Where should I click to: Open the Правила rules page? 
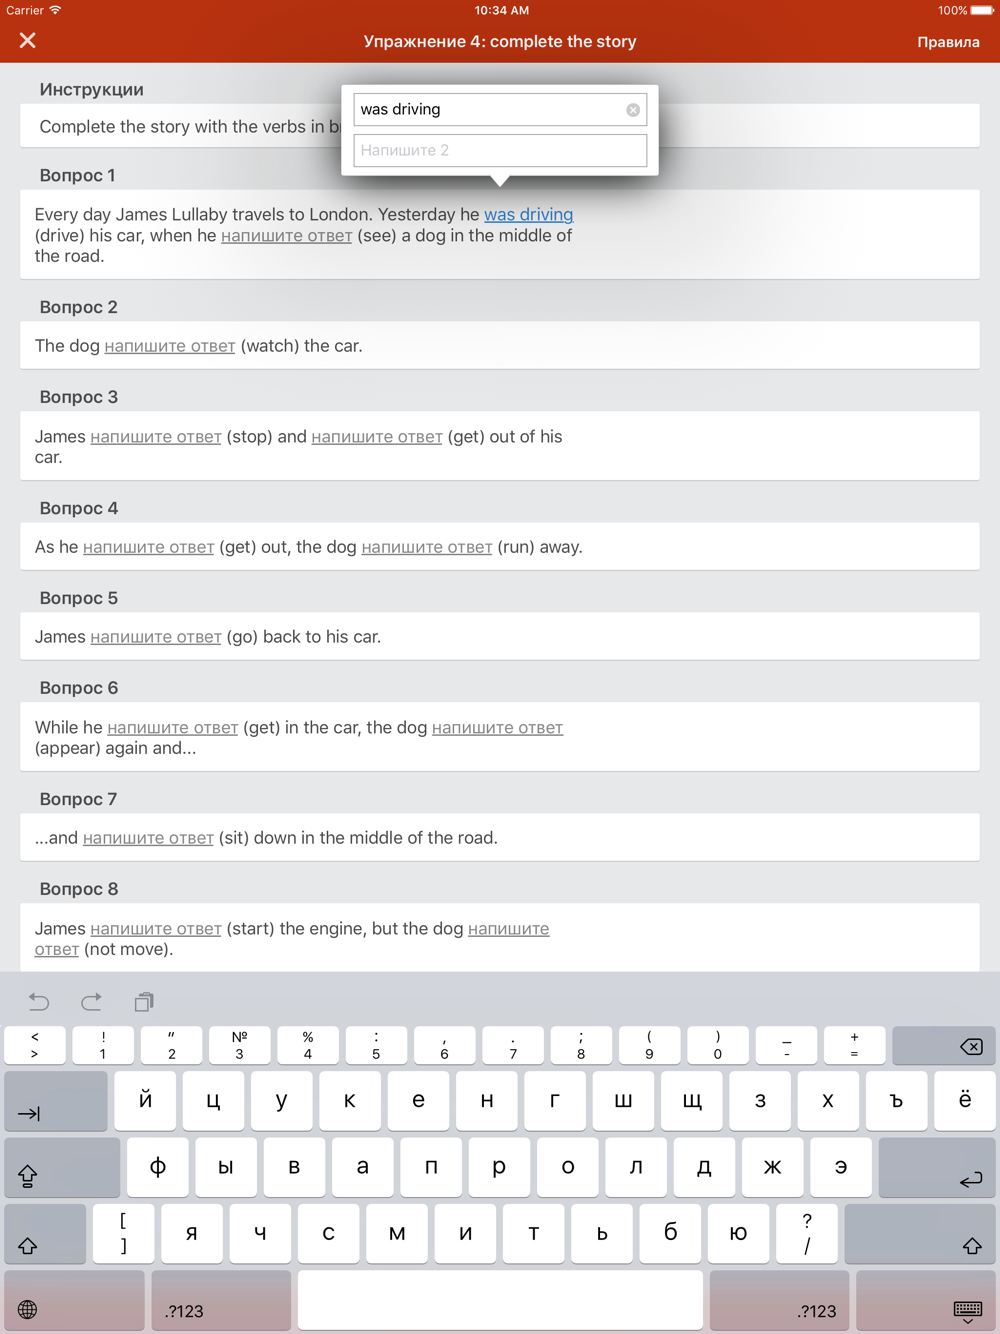(948, 42)
